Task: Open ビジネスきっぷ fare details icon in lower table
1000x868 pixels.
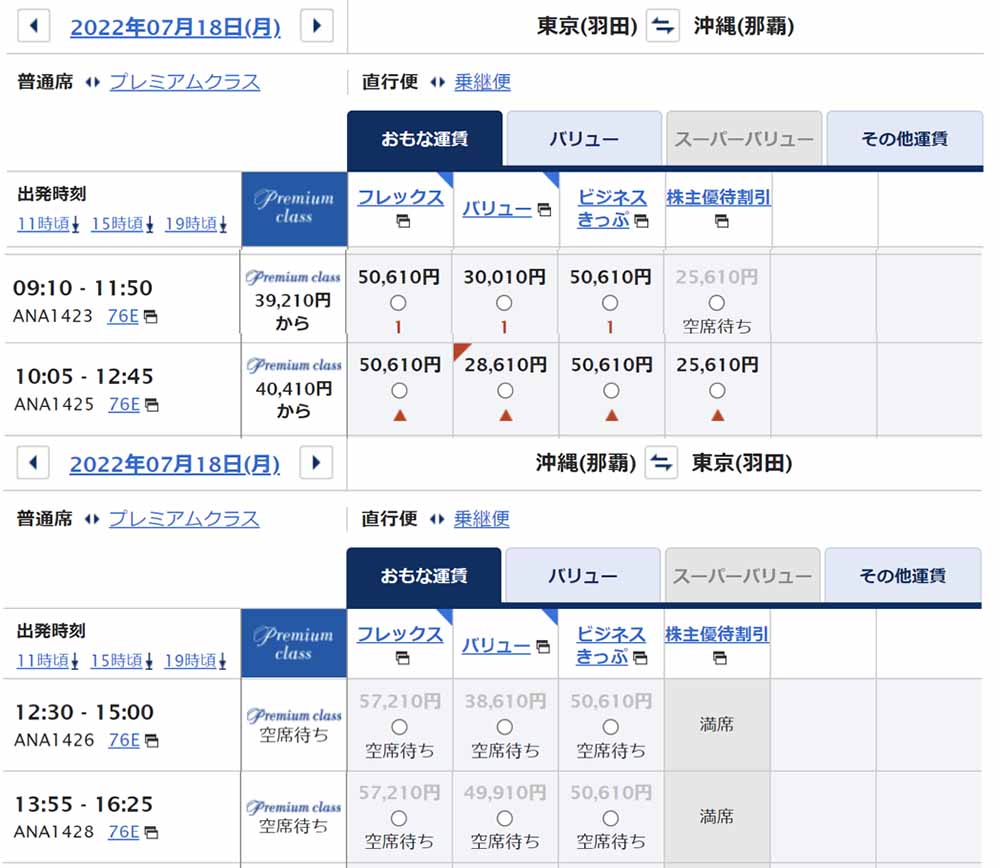Action: [640, 658]
